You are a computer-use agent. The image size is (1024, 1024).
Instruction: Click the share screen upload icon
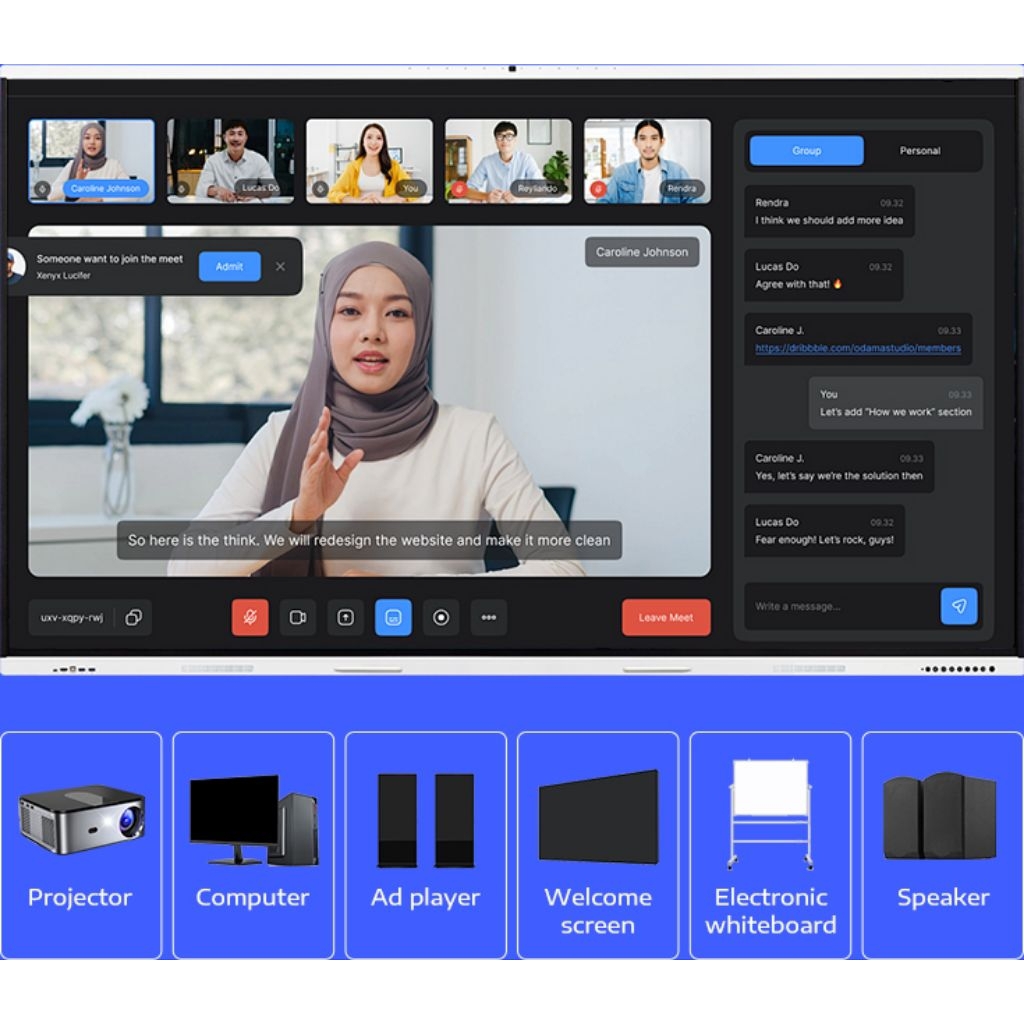[345, 617]
